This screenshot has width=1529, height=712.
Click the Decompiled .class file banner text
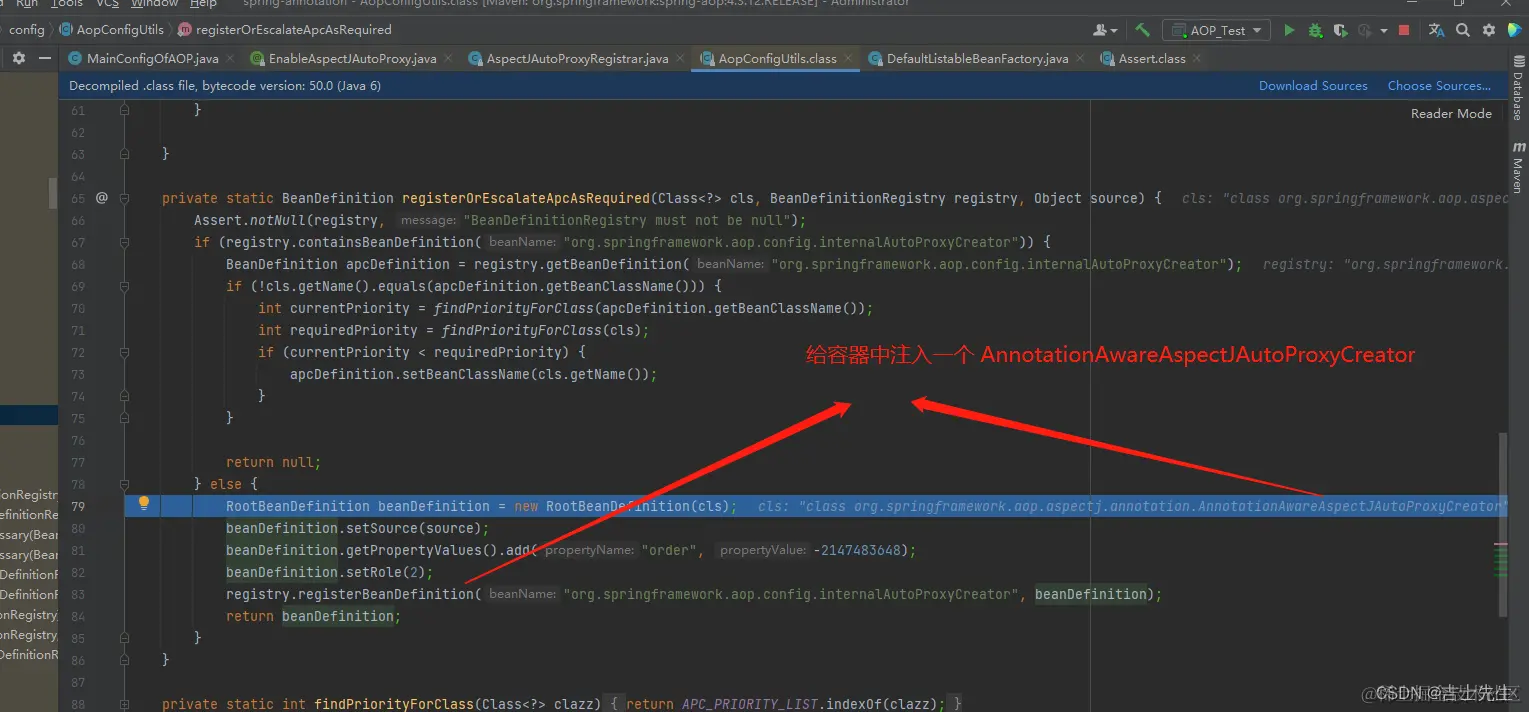(224, 86)
